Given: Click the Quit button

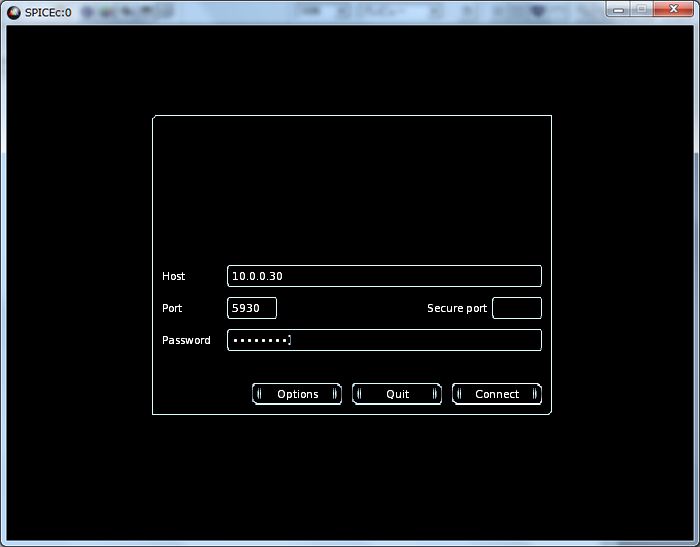Looking at the screenshot, I should 397,394.
